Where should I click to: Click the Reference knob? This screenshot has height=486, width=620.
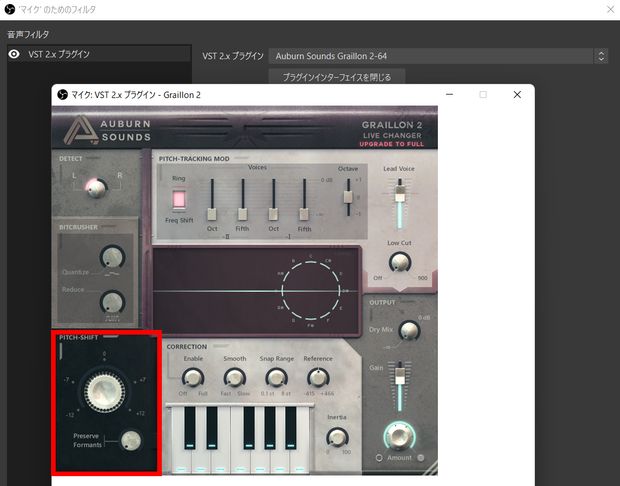318,378
